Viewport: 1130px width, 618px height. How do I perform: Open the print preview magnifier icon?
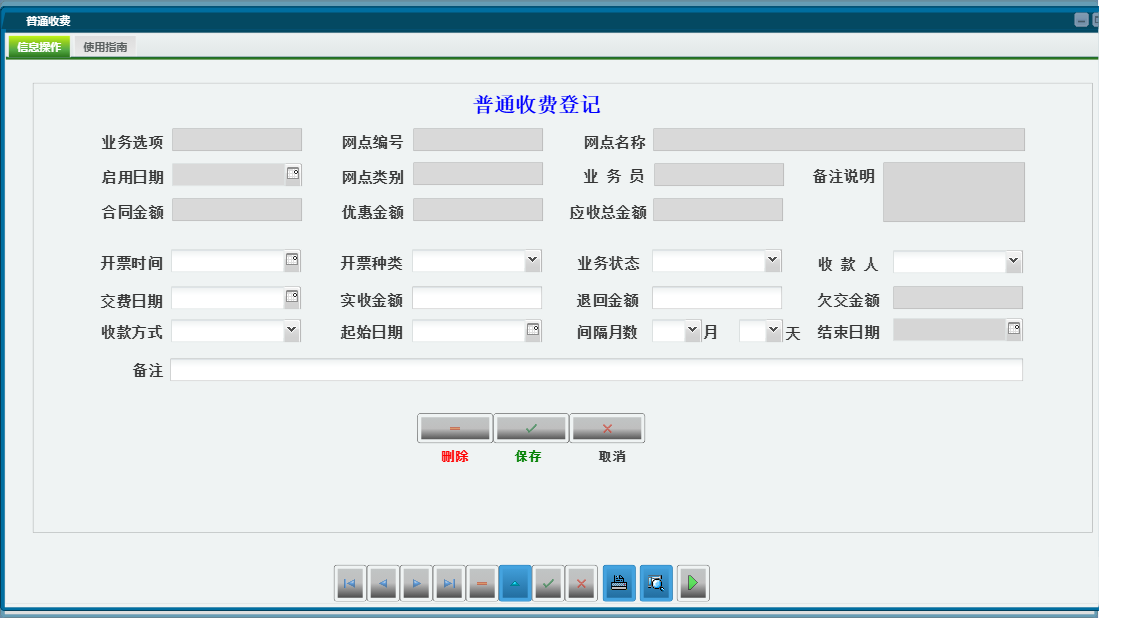point(656,583)
